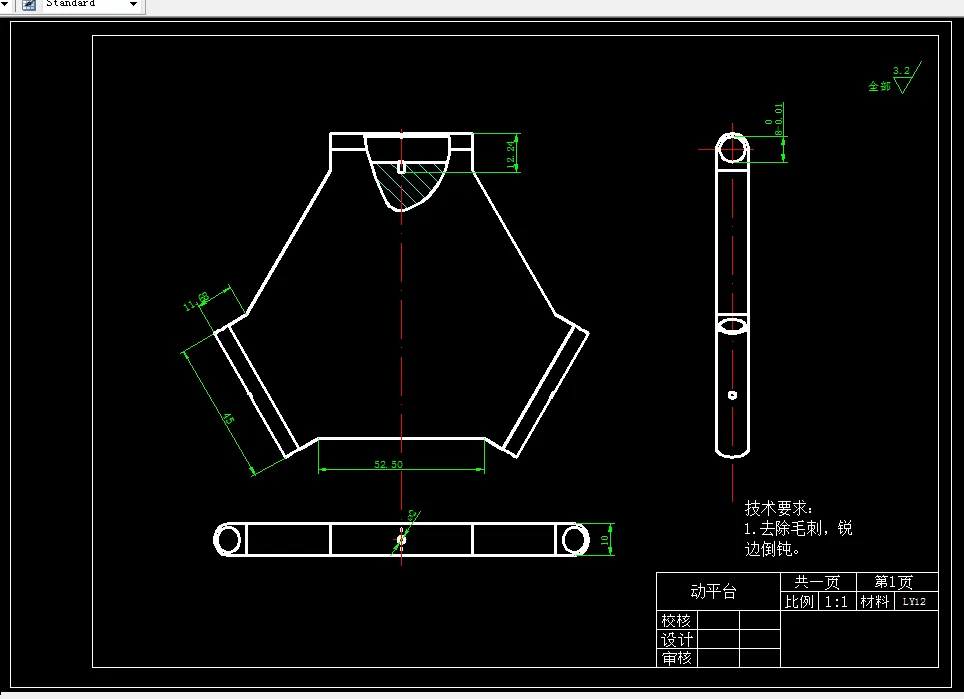The height and width of the screenshot is (699, 964).
Task: Select the surface roughness symbol 3.2
Action: tap(899, 73)
